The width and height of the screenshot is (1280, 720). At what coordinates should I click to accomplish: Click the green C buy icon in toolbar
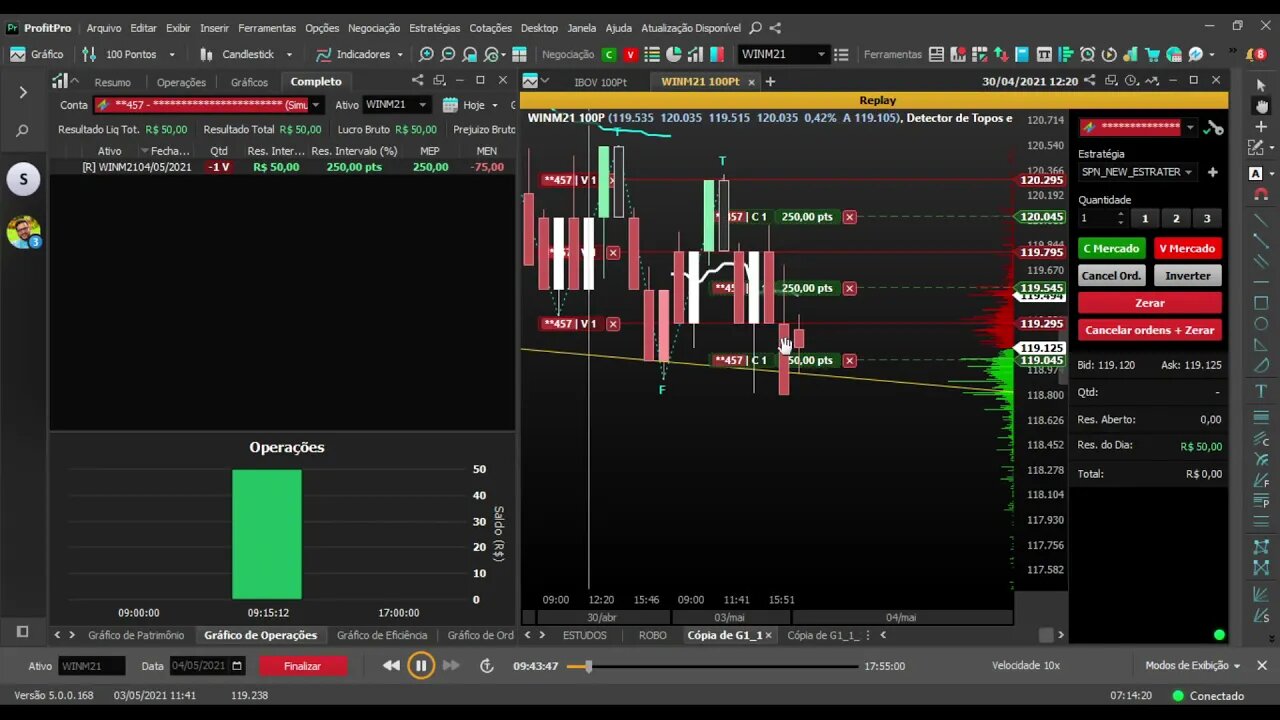coord(609,54)
